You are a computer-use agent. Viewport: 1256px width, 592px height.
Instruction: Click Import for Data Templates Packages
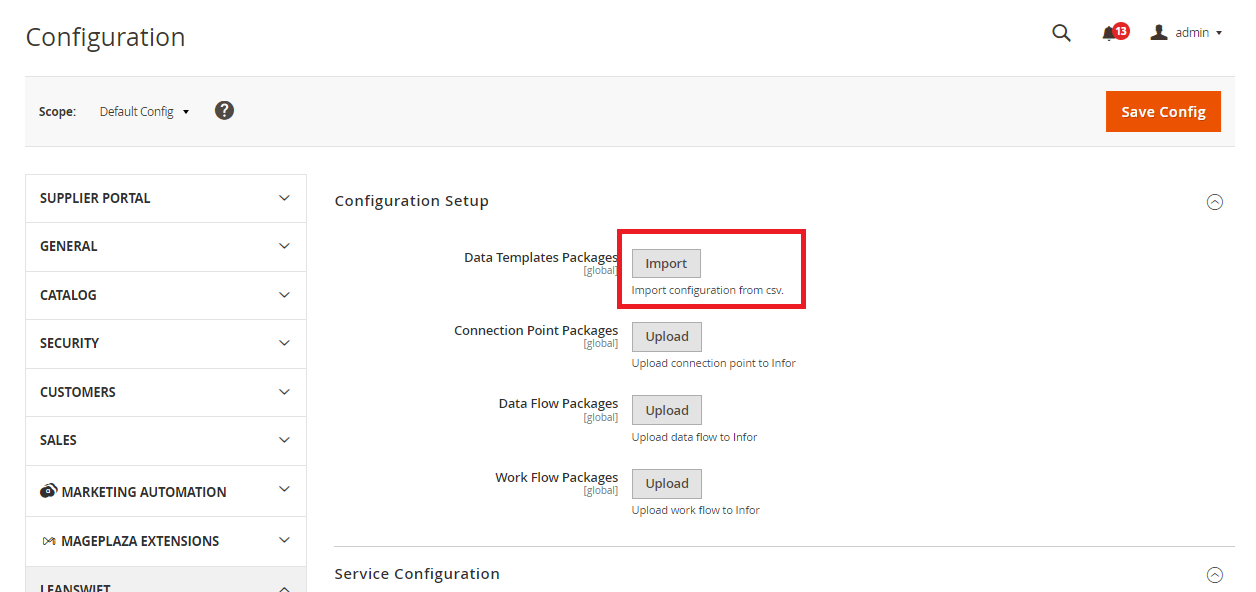(666, 264)
